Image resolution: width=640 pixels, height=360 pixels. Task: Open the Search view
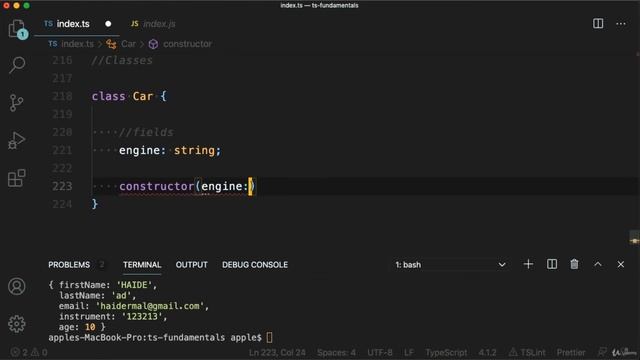(17, 64)
